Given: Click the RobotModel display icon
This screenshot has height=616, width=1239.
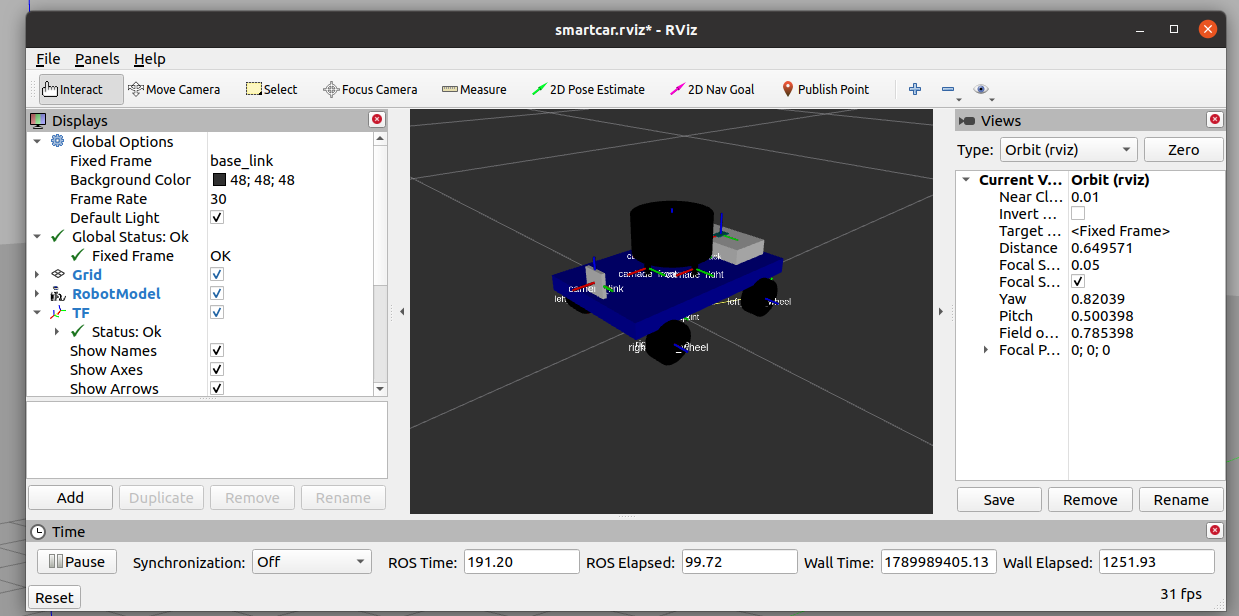Looking at the screenshot, I should [x=58, y=294].
